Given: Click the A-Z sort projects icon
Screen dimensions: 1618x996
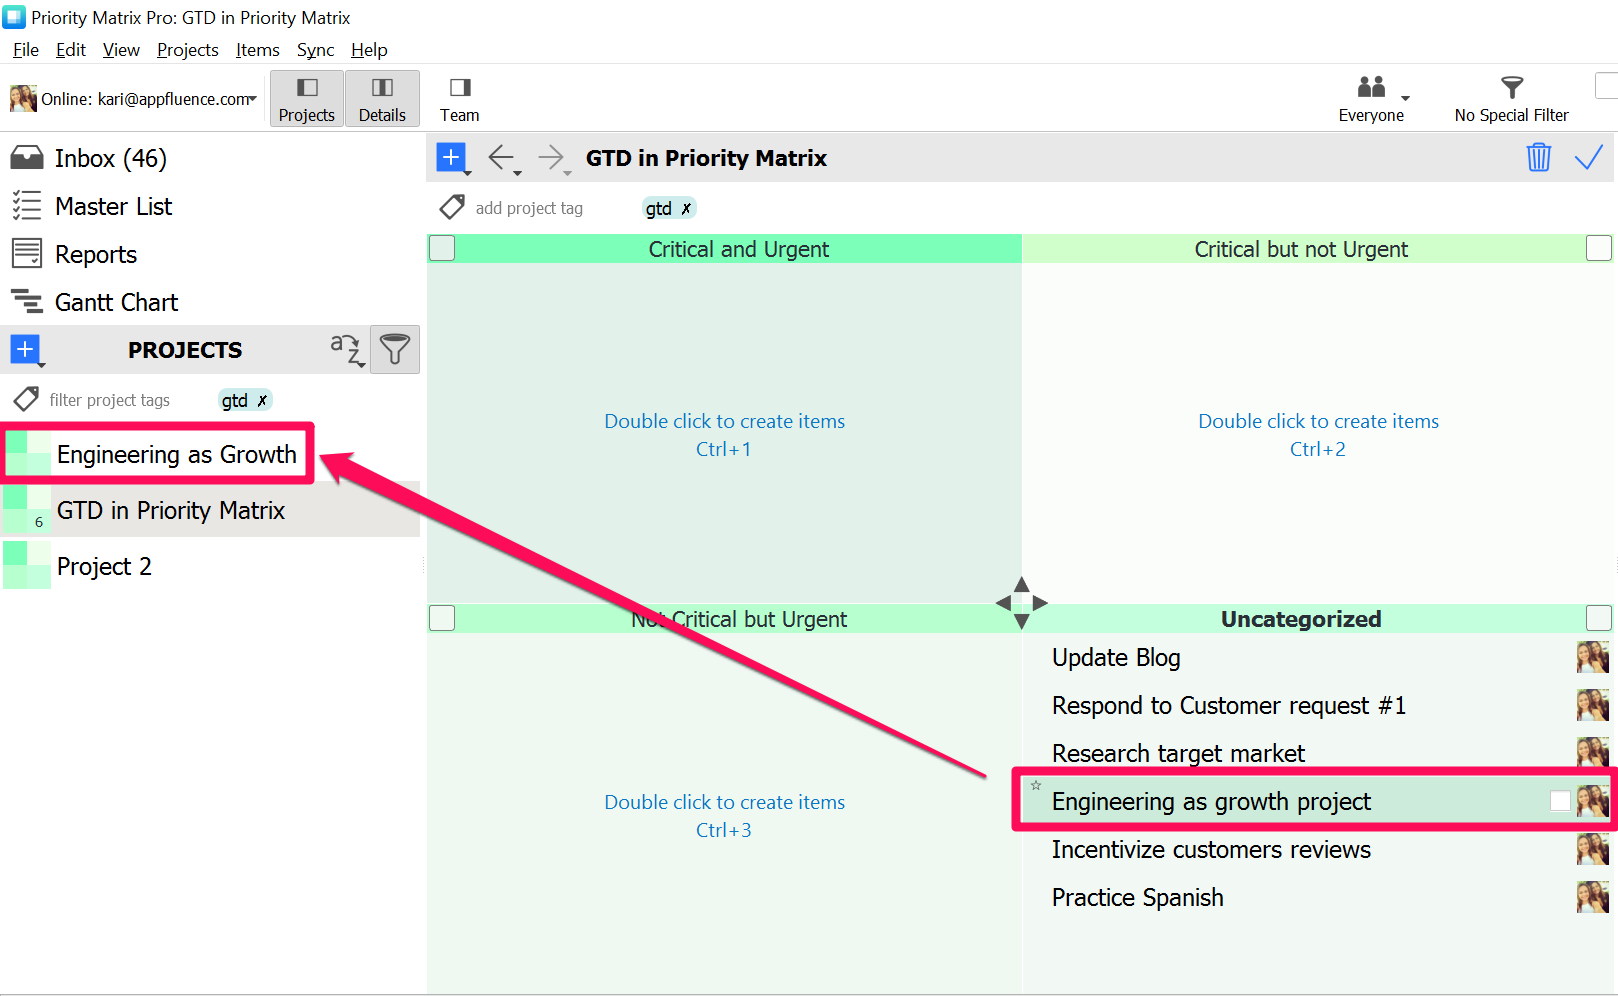Looking at the screenshot, I should (346, 349).
